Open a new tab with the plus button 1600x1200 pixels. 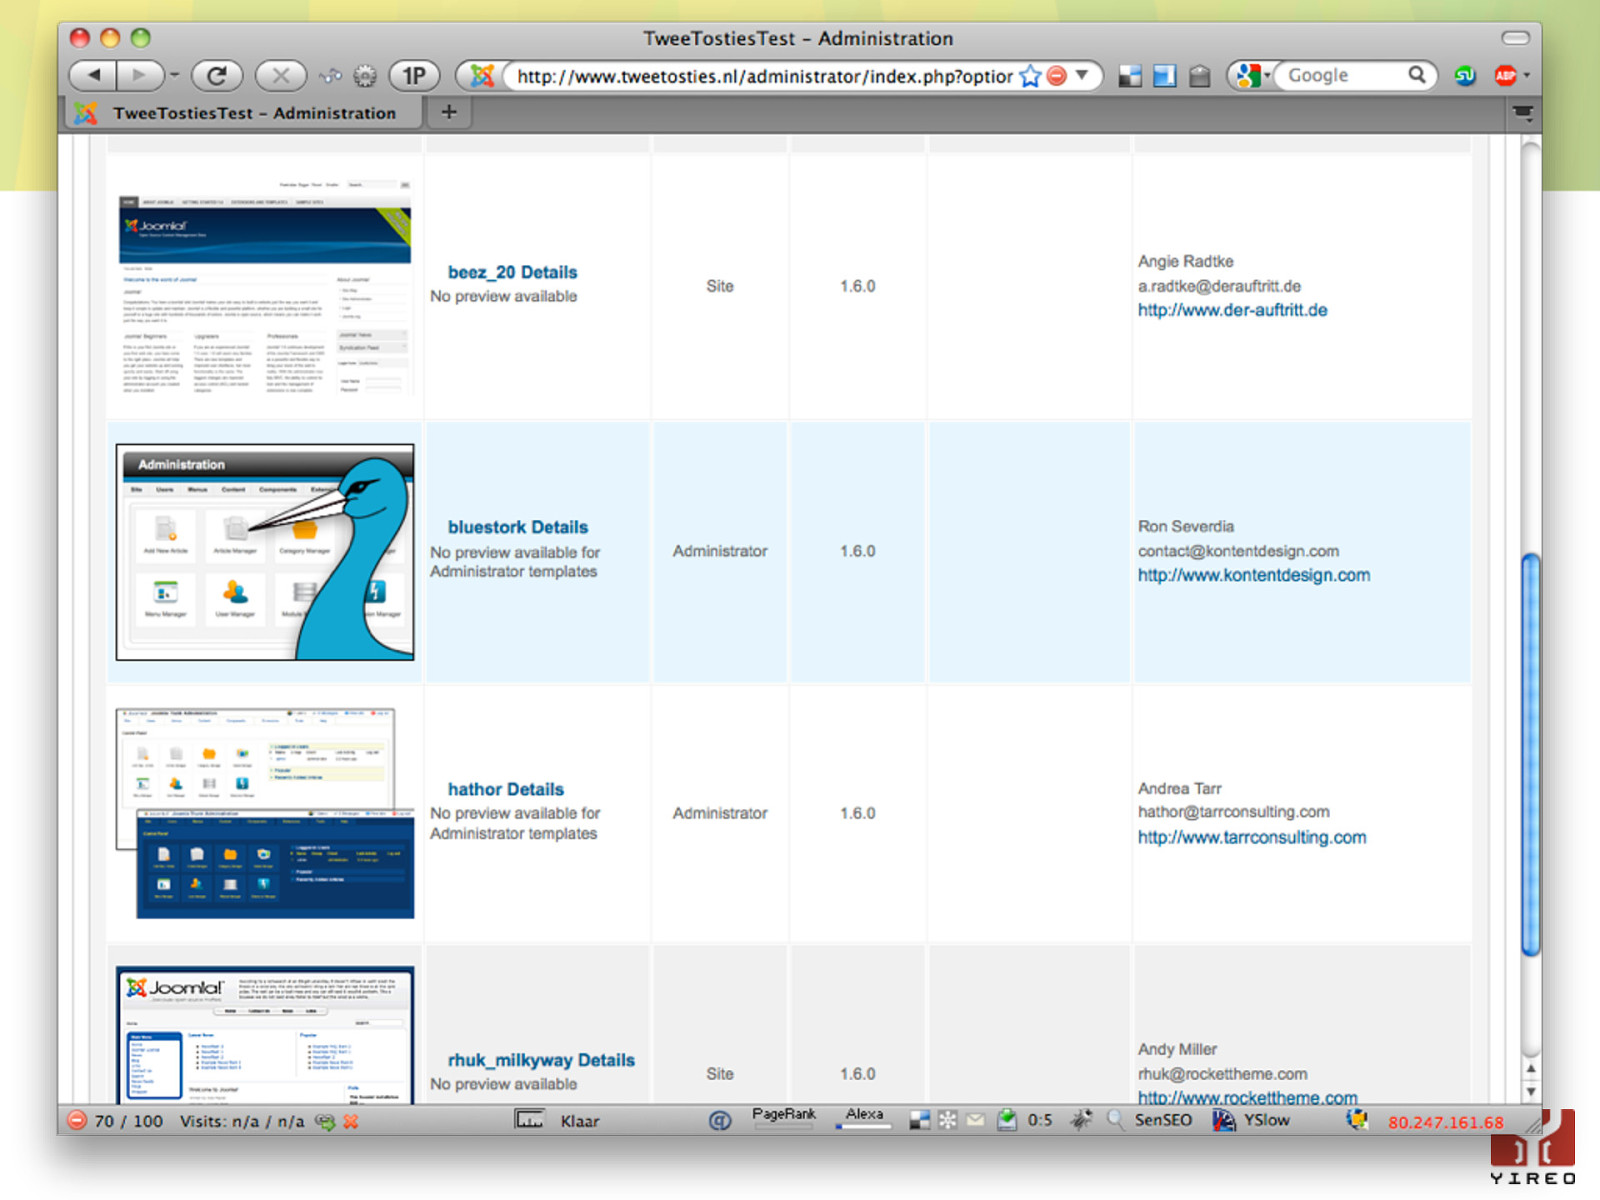click(x=449, y=112)
